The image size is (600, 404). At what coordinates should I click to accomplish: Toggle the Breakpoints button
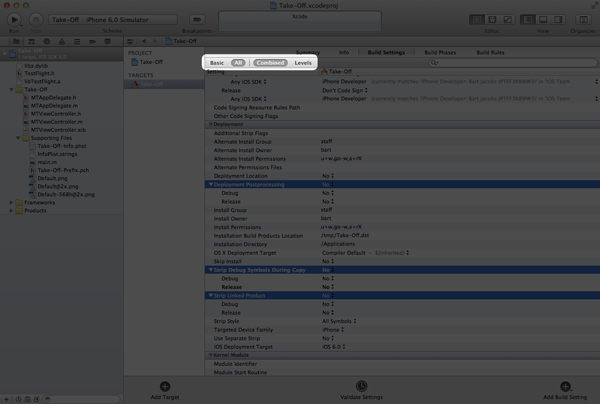click(x=197, y=20)
